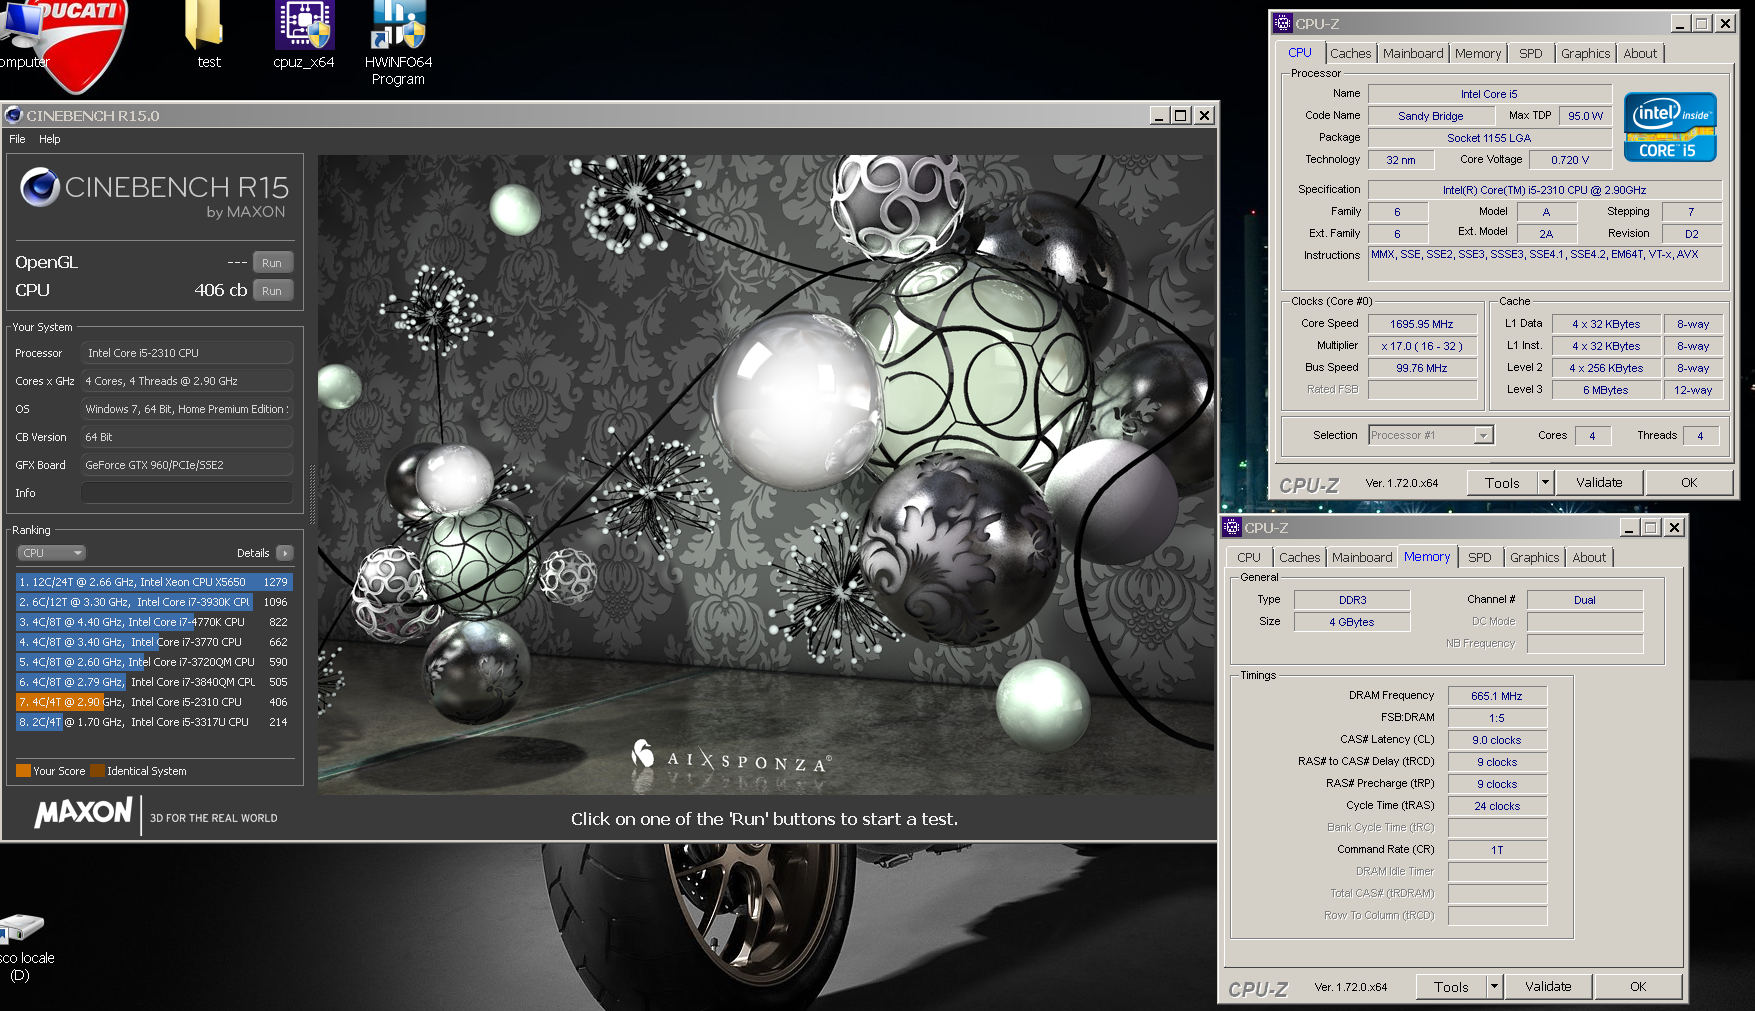Screen dimensions: 1755x1011
Task: Click the orange Your Score legend swatch
Action: coord(23,771)
